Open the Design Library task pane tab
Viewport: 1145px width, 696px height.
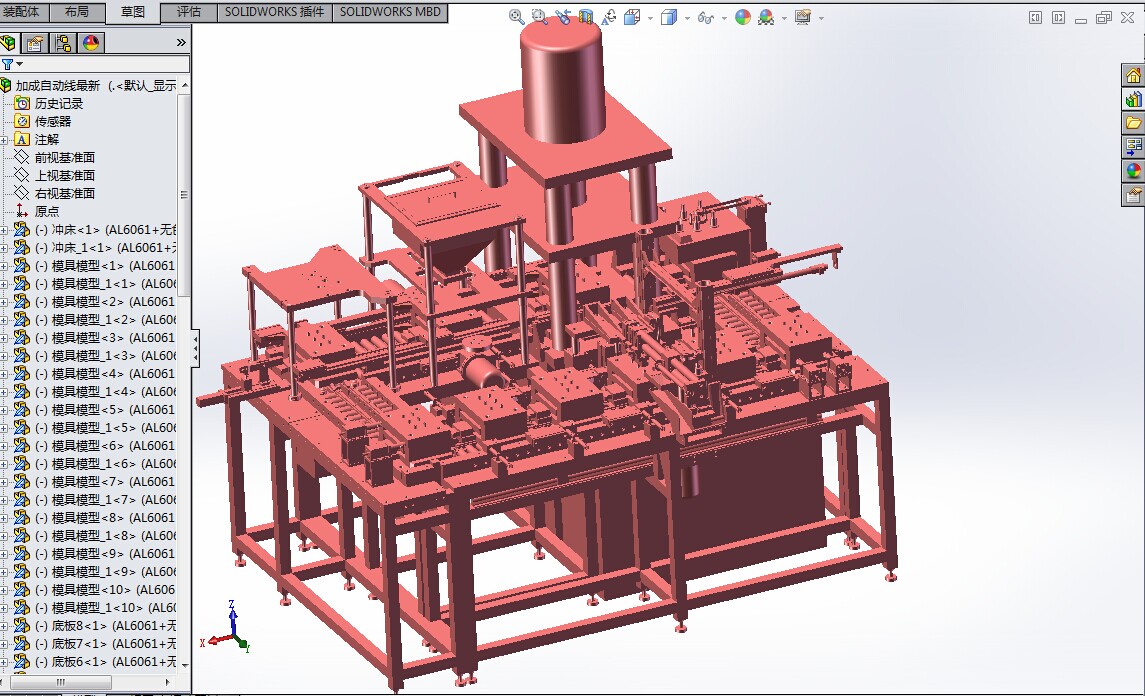pyautogui.click(x=1133, y=99)
